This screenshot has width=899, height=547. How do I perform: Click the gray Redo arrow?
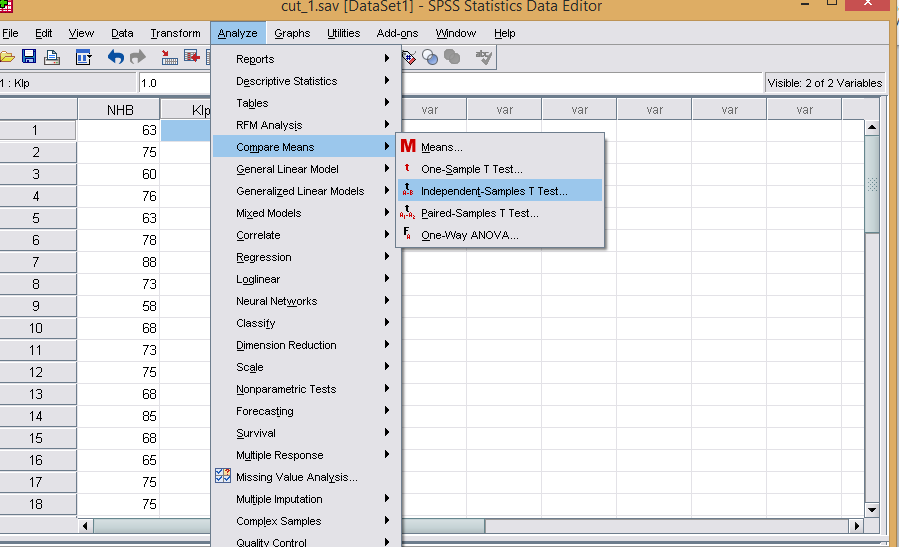(x=138, y=57)
